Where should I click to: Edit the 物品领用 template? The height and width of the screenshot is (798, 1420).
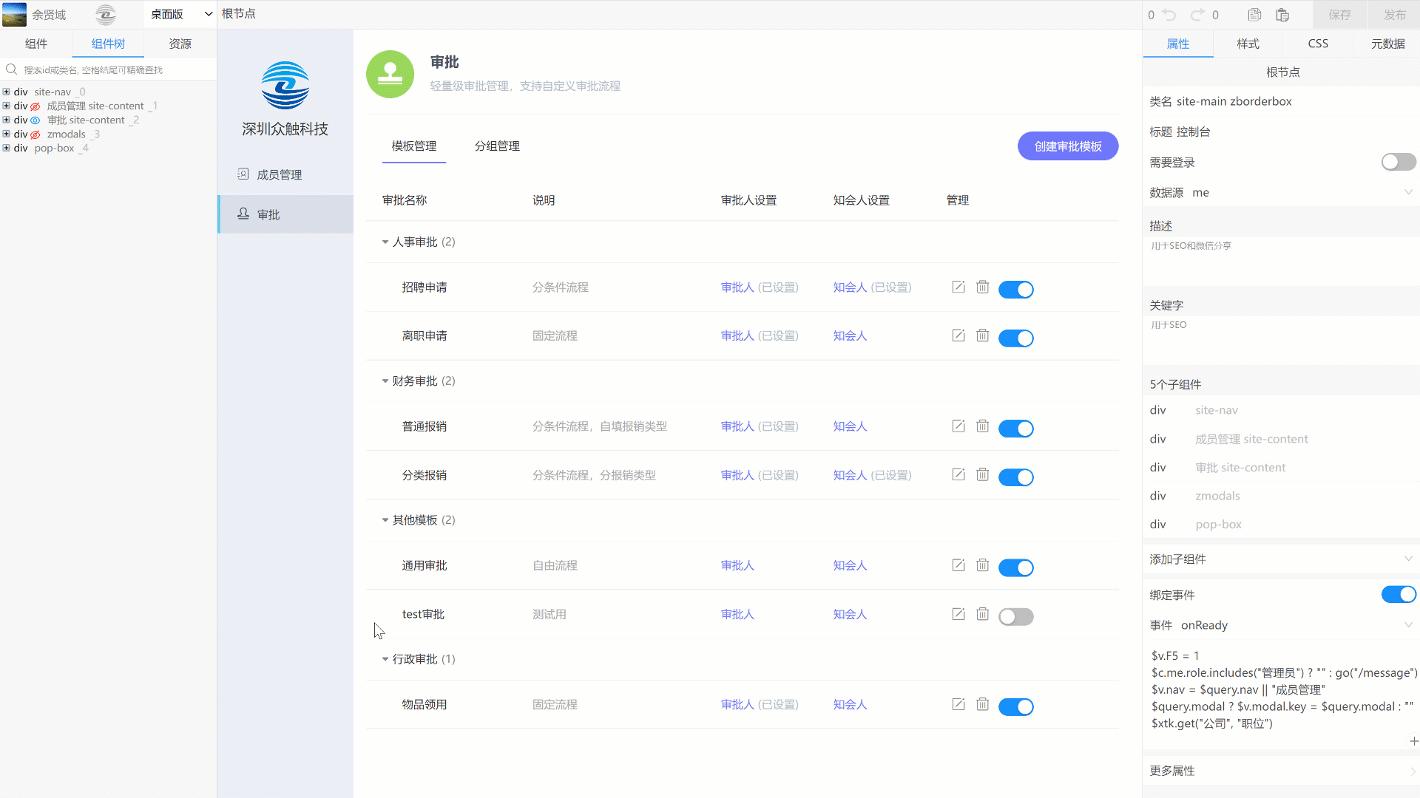(x=958, y=704)
